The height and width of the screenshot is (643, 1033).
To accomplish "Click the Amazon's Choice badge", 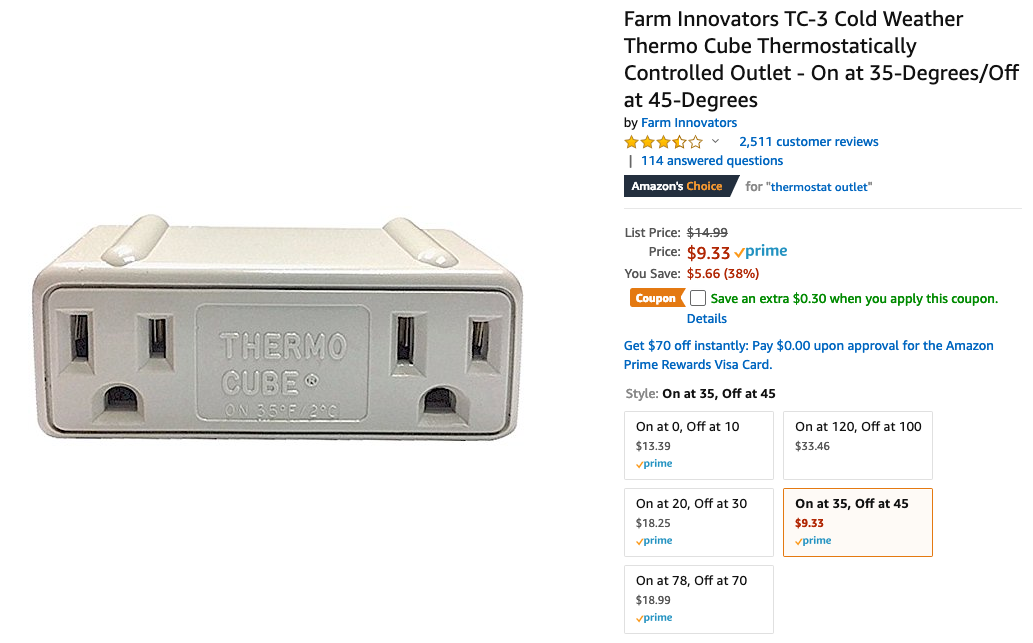I will click(677, 187).
